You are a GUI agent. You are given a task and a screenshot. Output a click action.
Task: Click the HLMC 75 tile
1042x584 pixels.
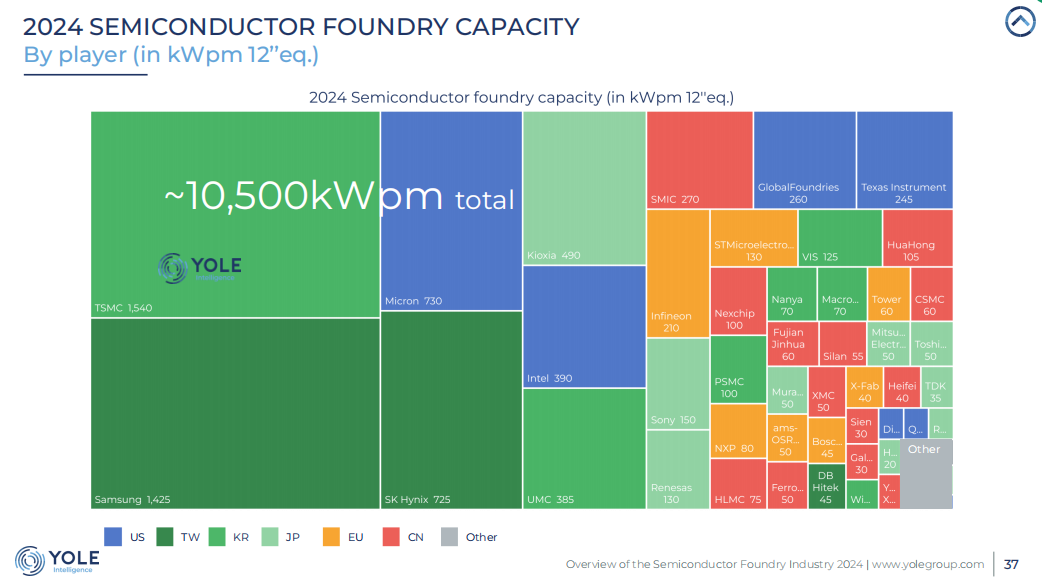coord(738,484)
